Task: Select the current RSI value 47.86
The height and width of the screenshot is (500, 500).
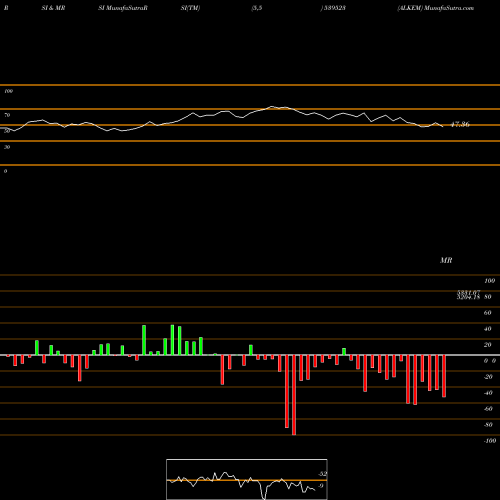Action: [x=460, y=124]
